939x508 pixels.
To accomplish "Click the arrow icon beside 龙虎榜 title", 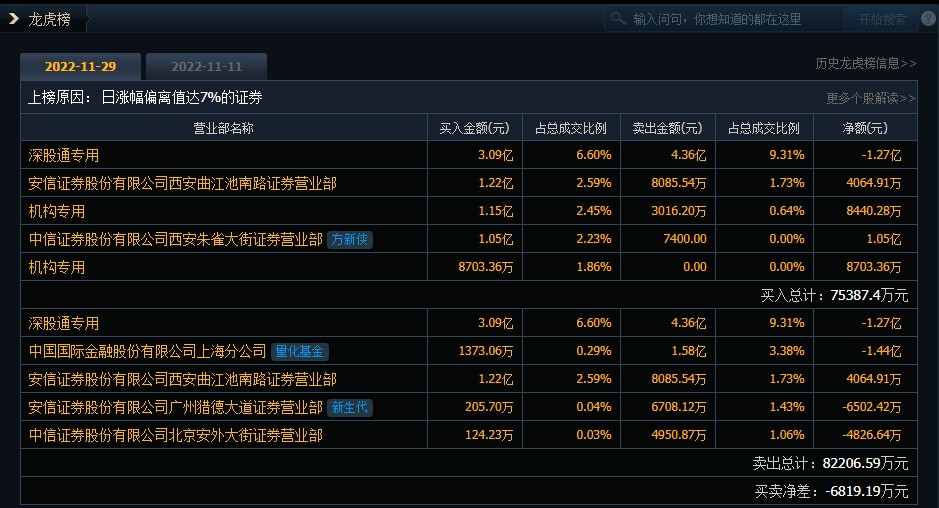I will pos(15,19).
